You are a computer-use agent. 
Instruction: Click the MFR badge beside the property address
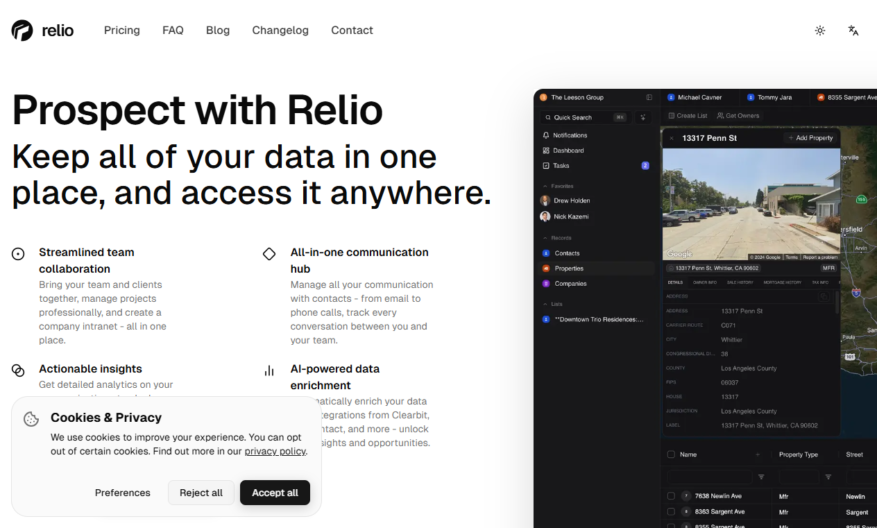click(x=828, y=268)
